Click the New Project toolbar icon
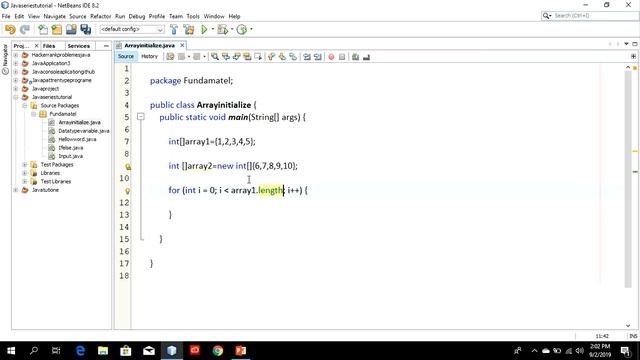This screenshot has width=640, height=360. tap(57, 29)
